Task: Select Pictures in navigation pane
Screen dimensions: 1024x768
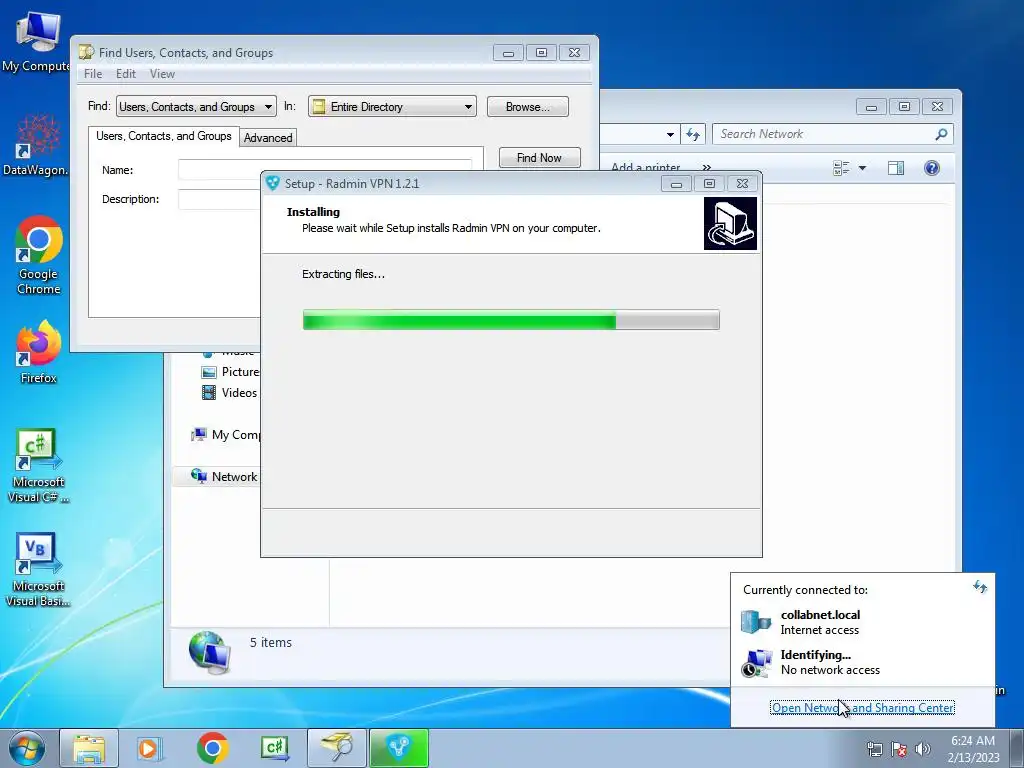Action: pos(231,372)
